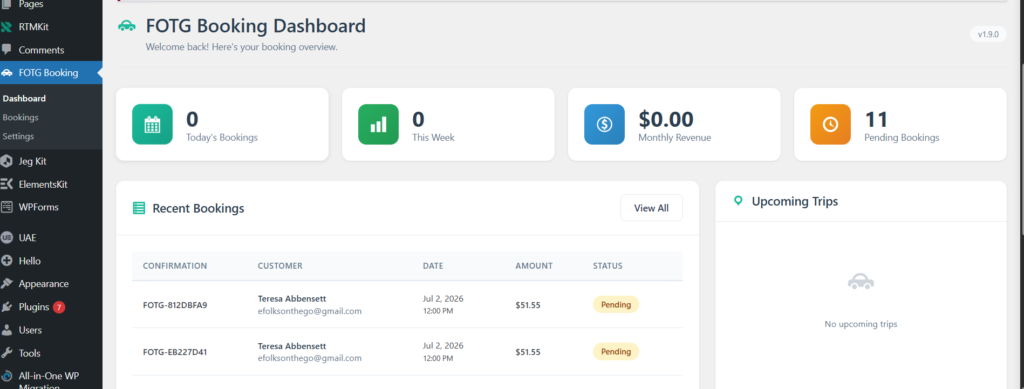This screenshot has width=1024, height=389.
Task: Click the Hello plus icon
Action: 7,260
